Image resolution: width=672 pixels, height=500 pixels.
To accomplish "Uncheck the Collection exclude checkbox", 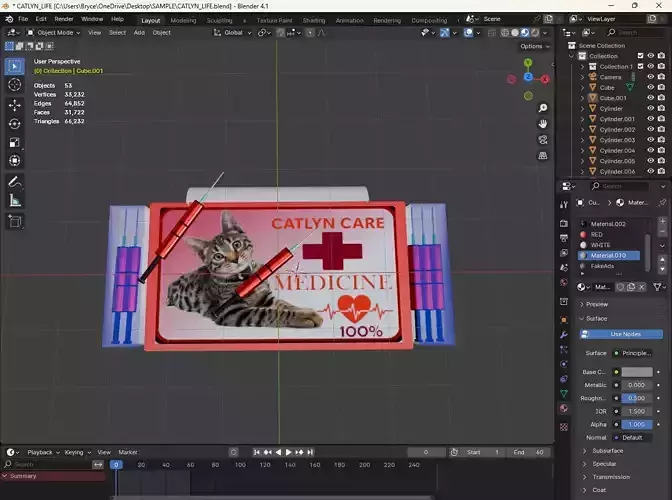I will coord(640,56).
